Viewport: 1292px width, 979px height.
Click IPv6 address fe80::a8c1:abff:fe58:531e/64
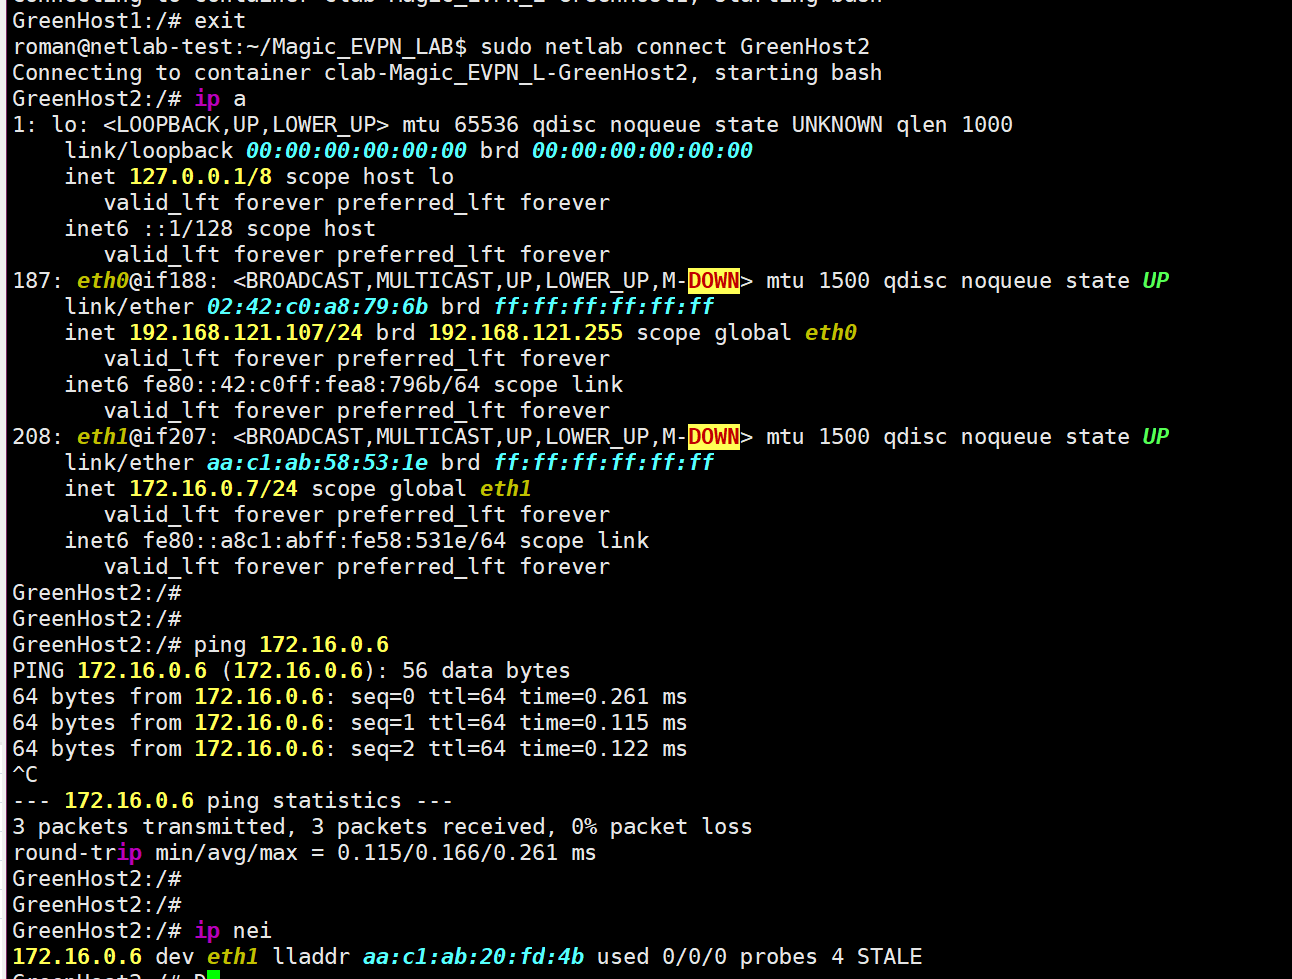point(324,541)
